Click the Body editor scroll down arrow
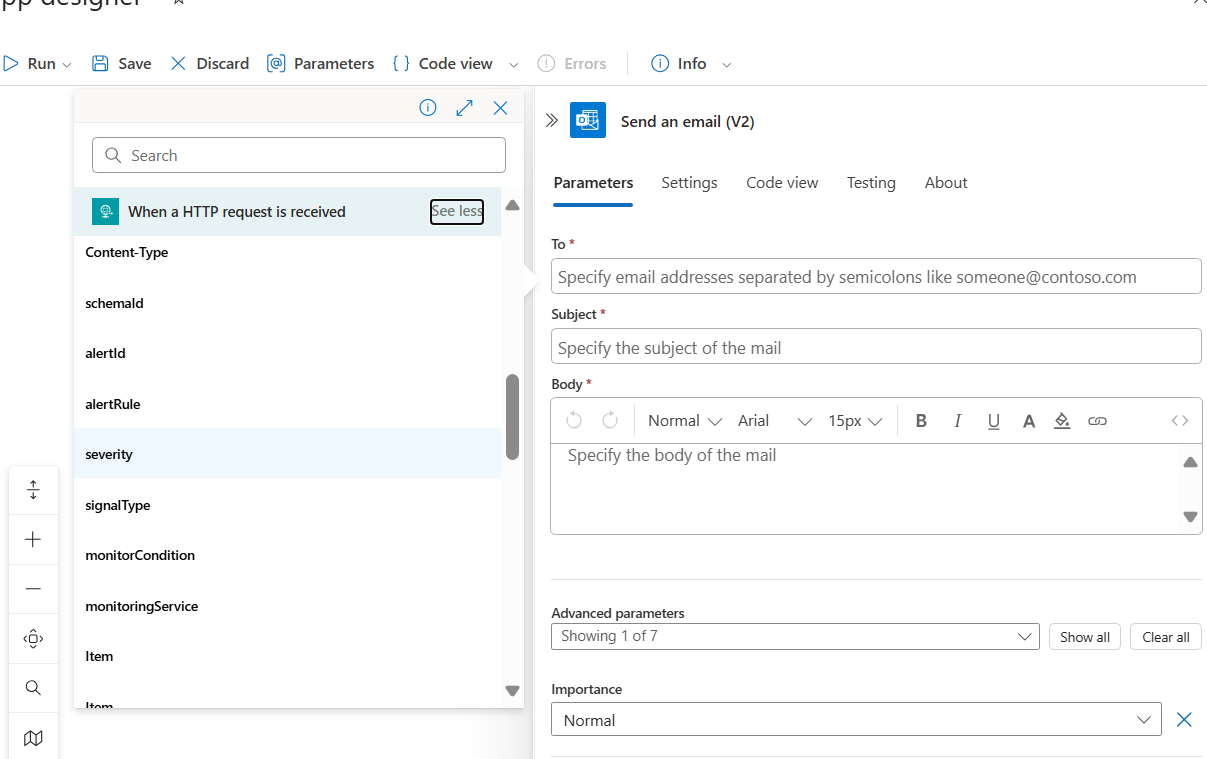This screenshot has width=1207, height=759. [1190, 517]
